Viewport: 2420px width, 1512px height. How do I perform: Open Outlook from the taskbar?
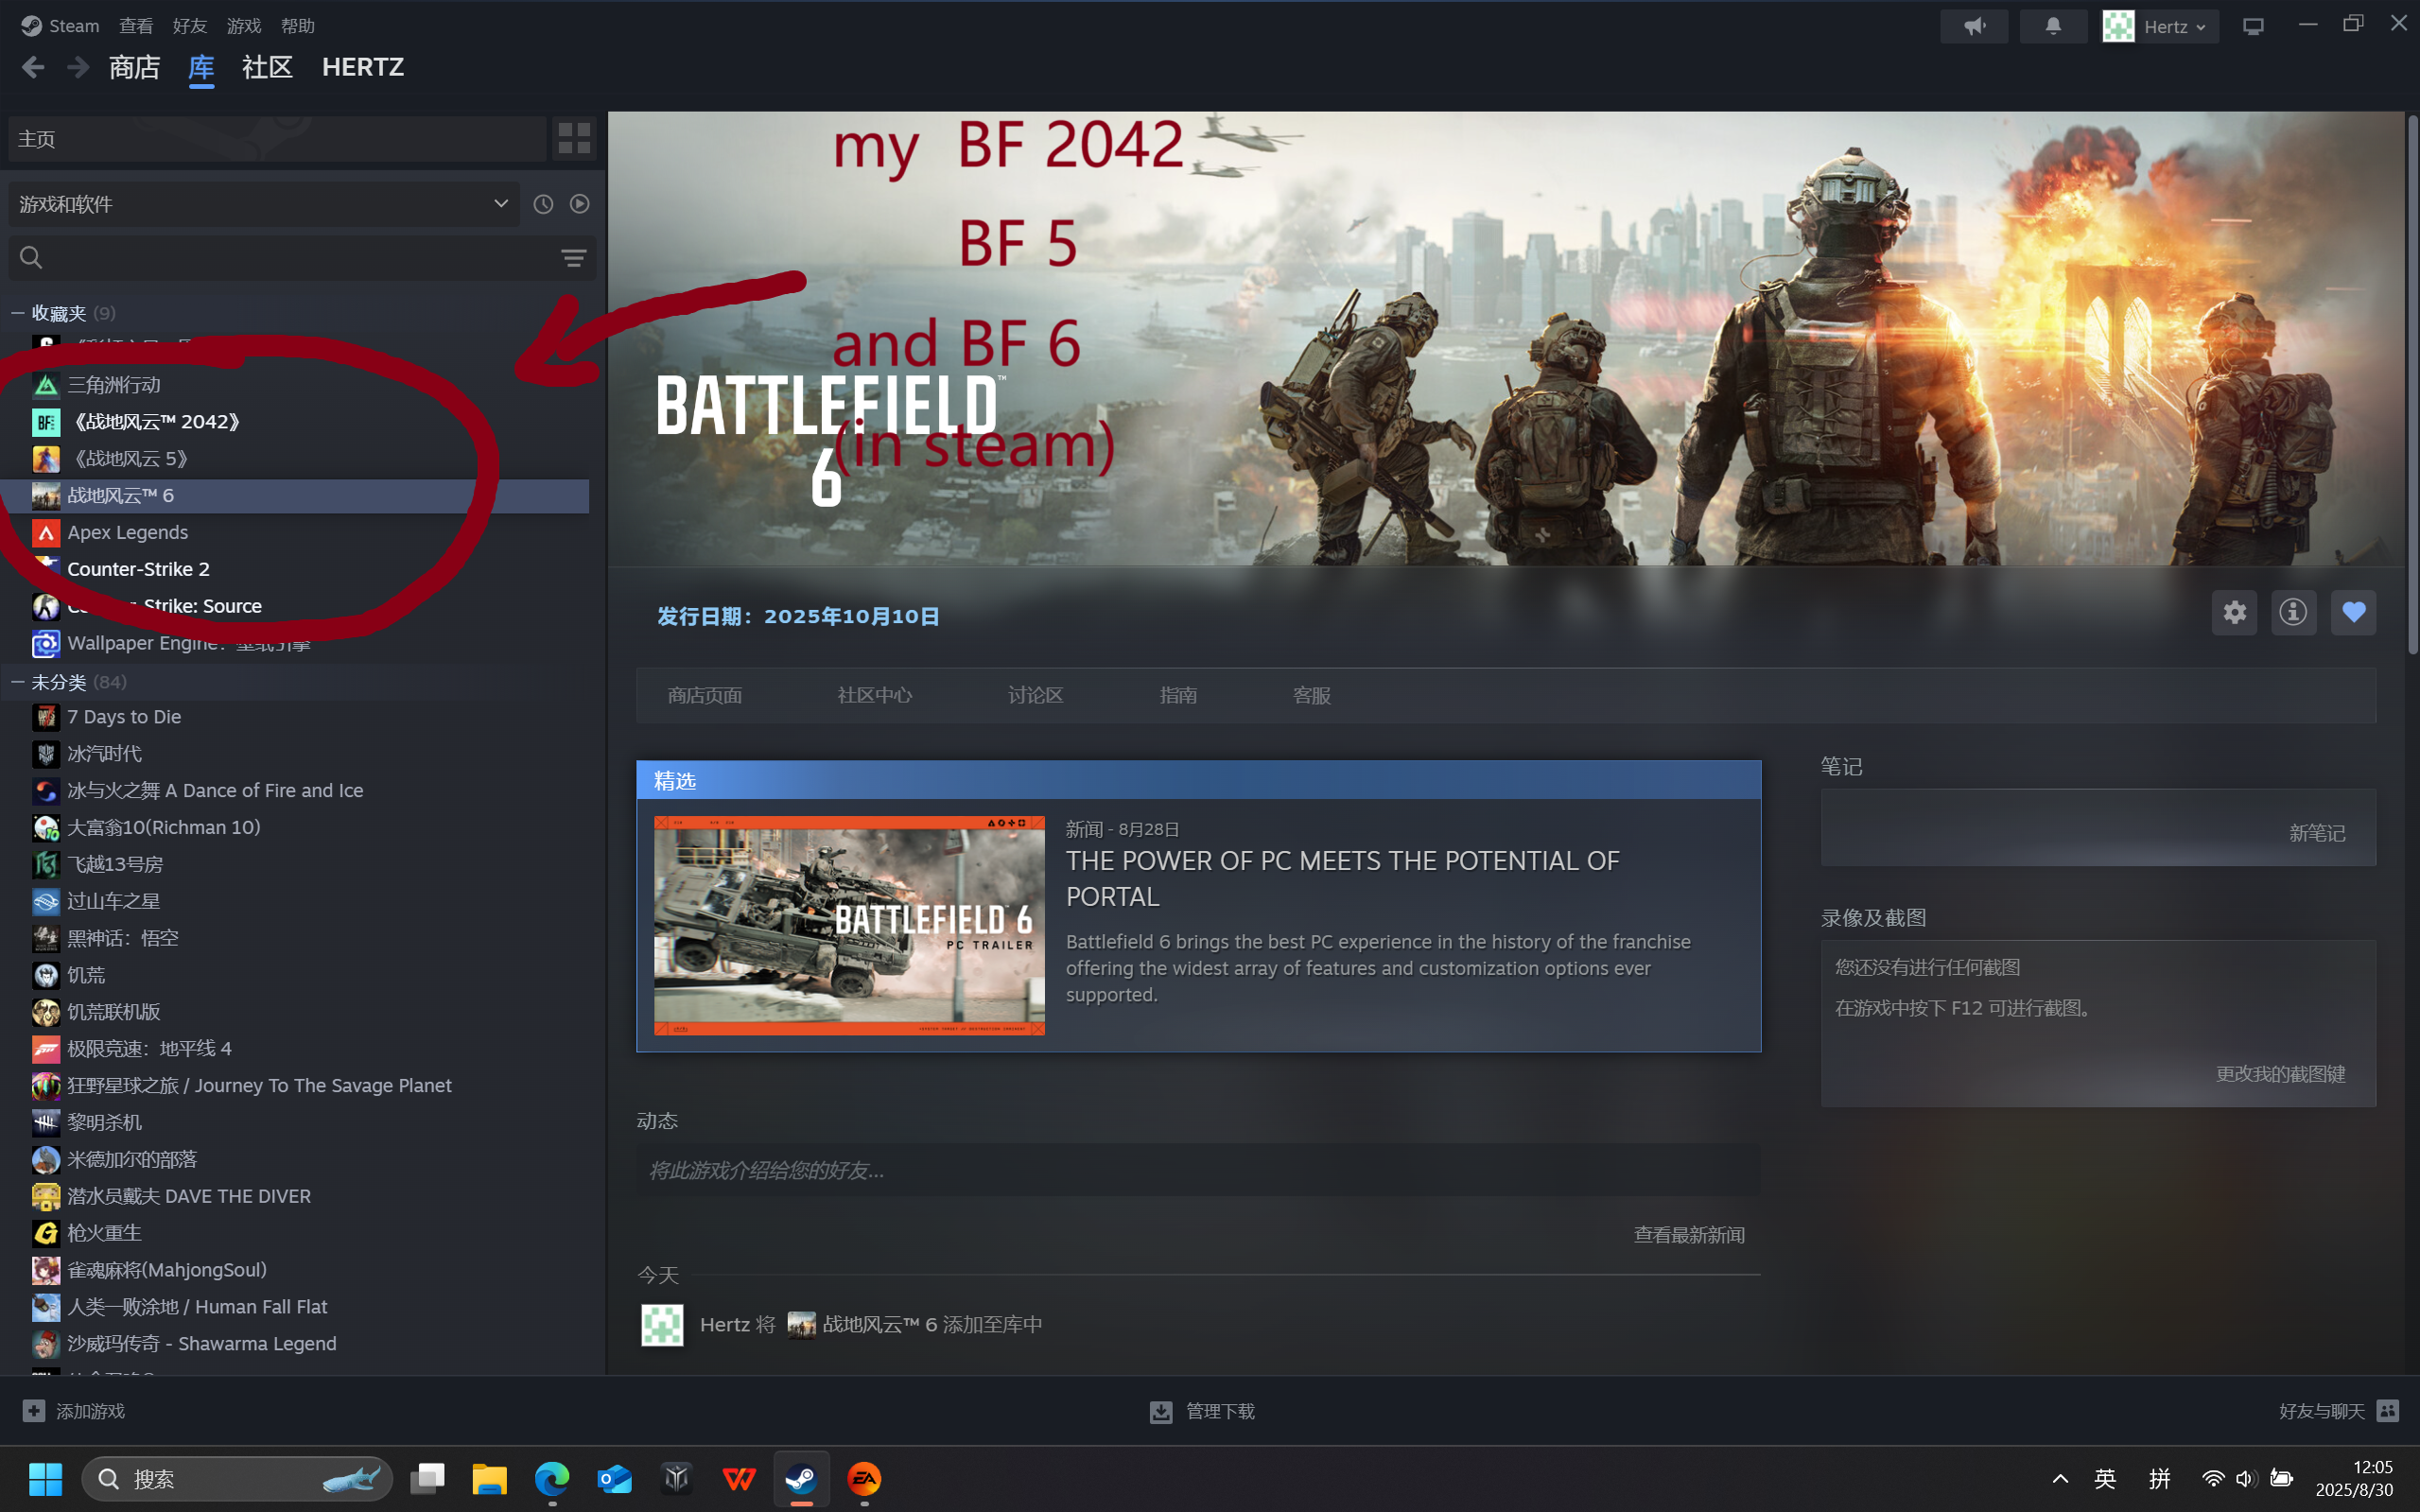pos(614,1478)
